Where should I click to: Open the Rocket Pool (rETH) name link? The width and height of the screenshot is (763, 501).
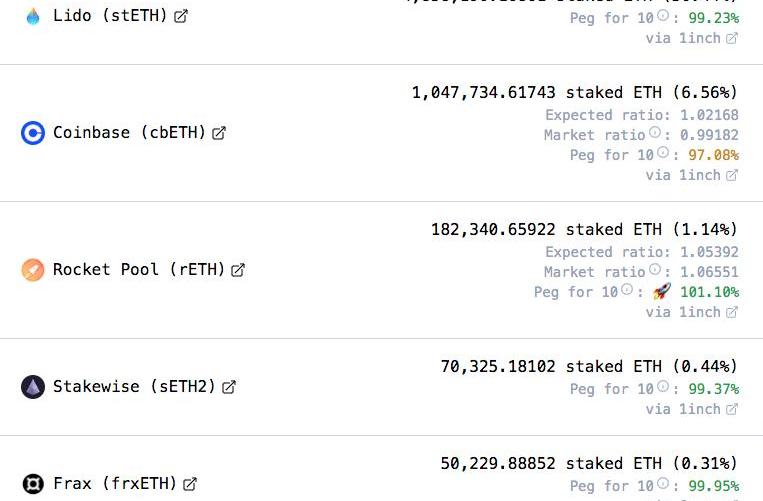pos(139,270)
